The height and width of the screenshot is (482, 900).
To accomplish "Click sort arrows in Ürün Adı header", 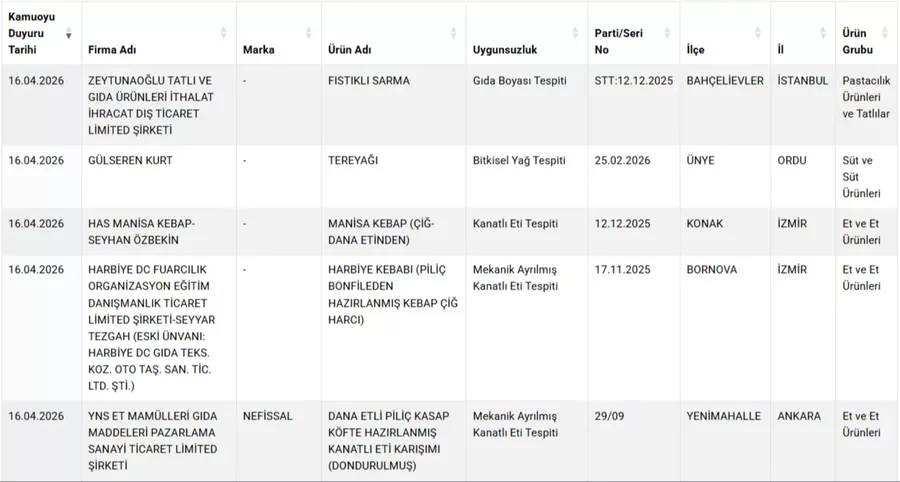I will [x=453, y=34].
